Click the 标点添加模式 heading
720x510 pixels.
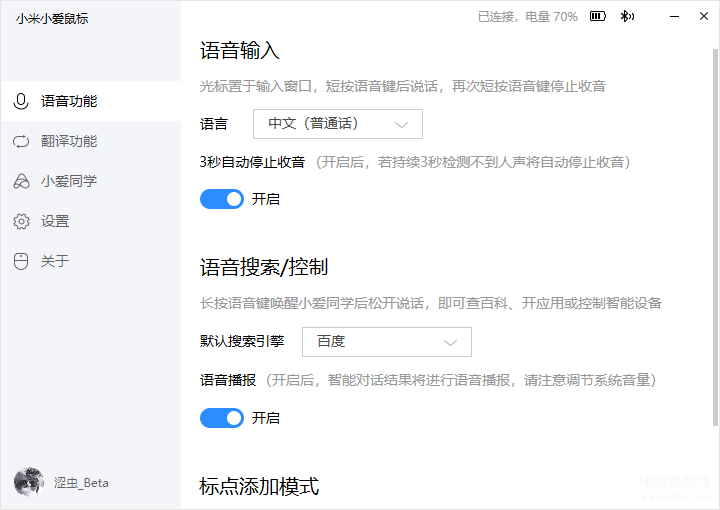pyautogui.click(x=259, y=486)
